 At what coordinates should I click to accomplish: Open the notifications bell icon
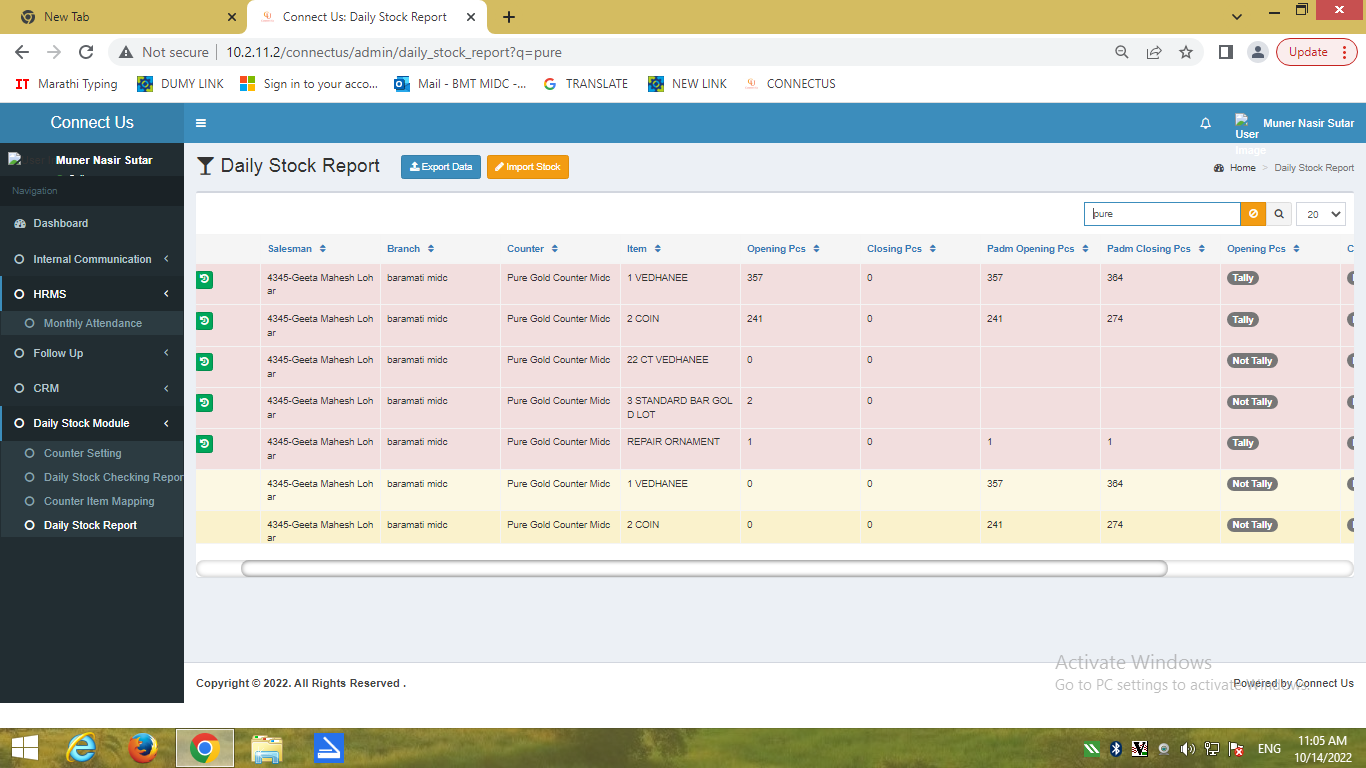tap(1205, 123)
